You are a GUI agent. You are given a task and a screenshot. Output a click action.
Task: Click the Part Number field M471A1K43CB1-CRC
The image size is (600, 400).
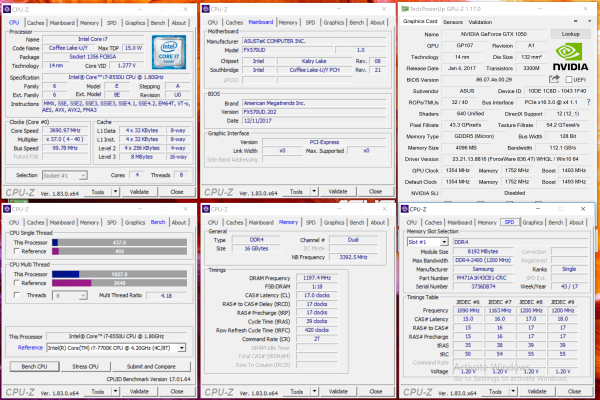tap(483, 278)
